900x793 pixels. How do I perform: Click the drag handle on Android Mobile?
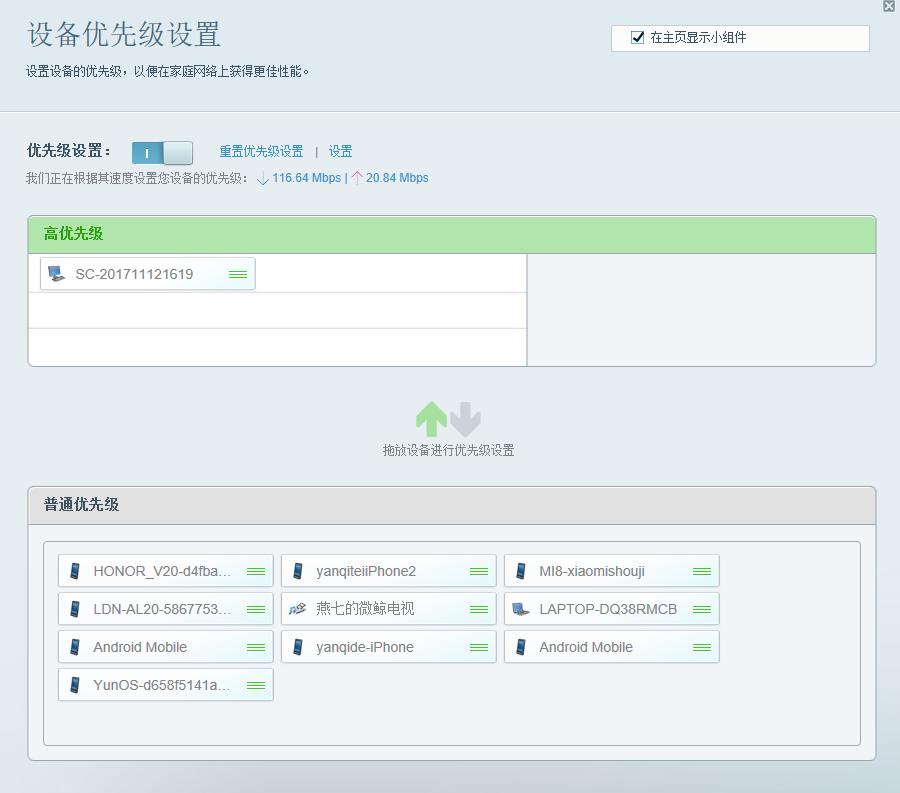pos(255,646)
